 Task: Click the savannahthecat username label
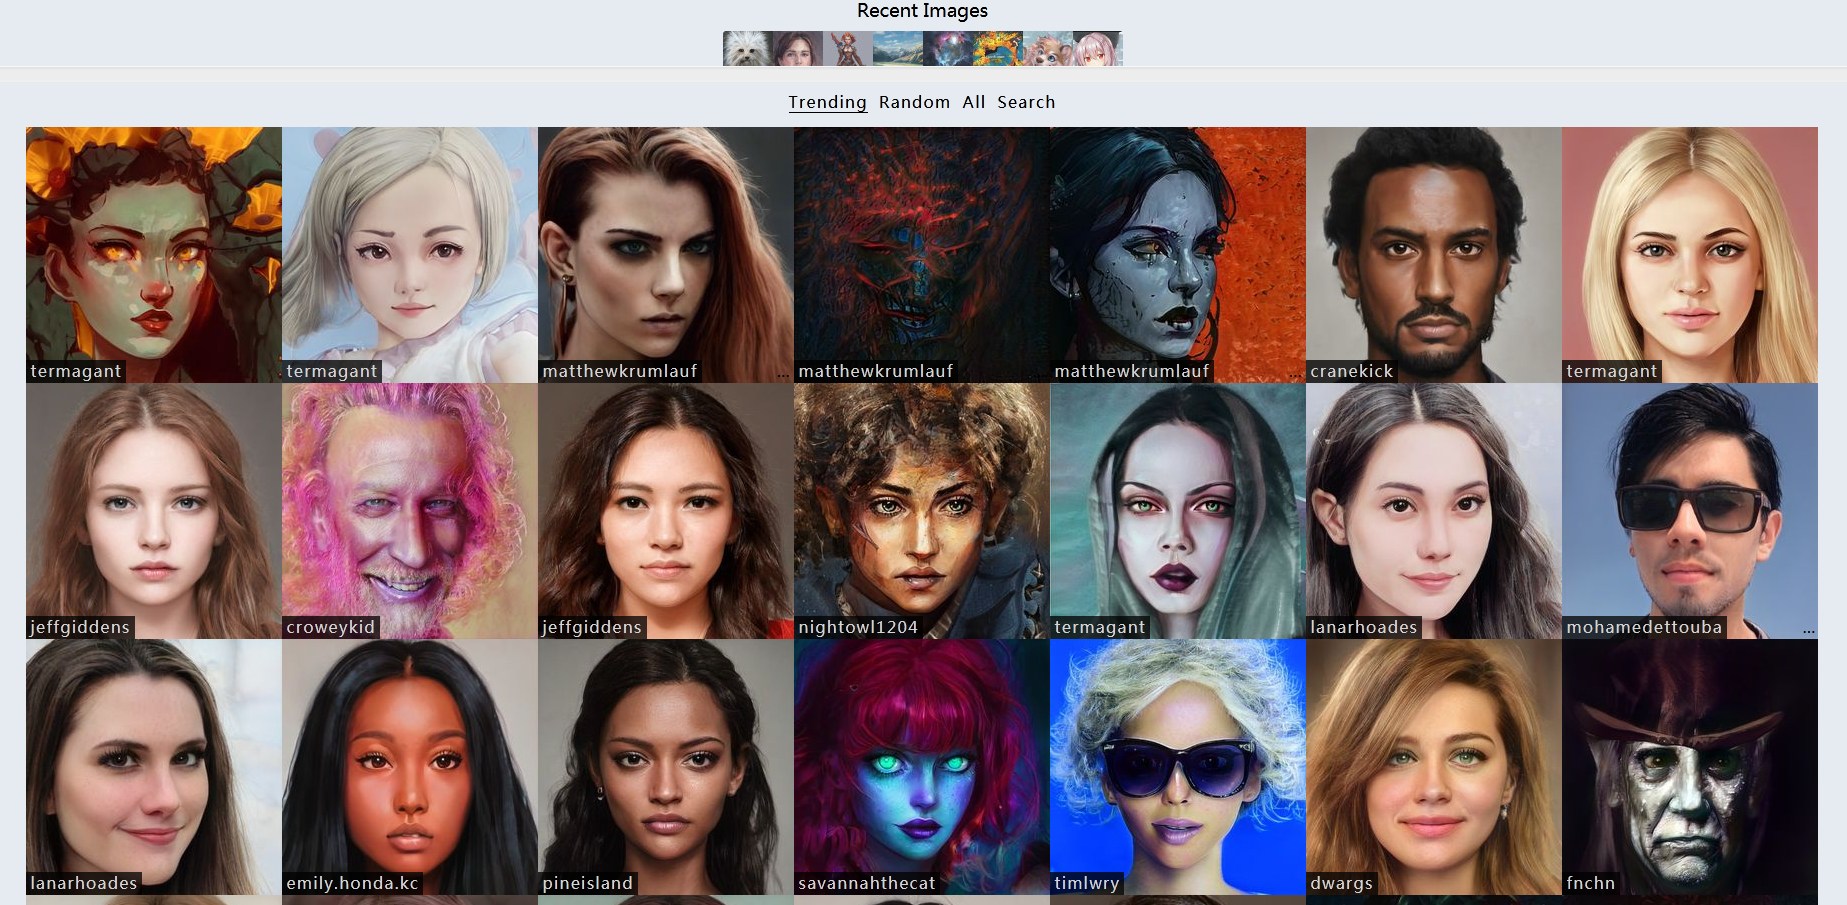click(866, 883)
